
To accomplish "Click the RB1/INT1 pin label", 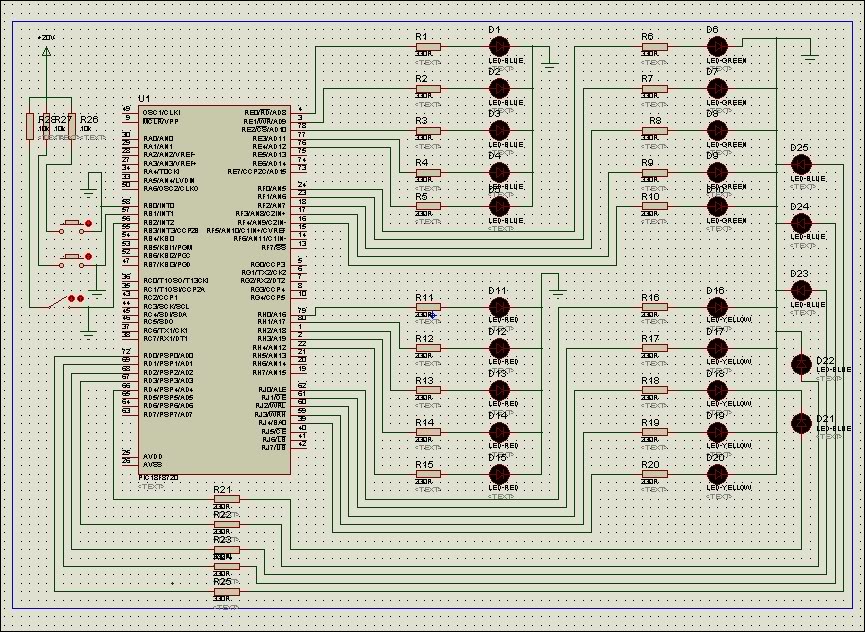I will click(x=159, y=214).
